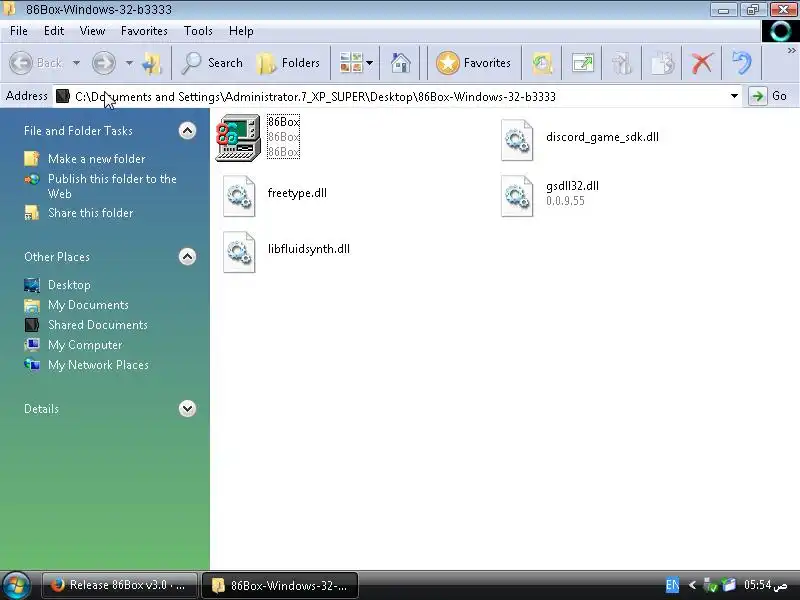Viewport: 800px width, 600px height.
Task: Click the 86Box-Windows-32 taskbar button
Action: 280,585
